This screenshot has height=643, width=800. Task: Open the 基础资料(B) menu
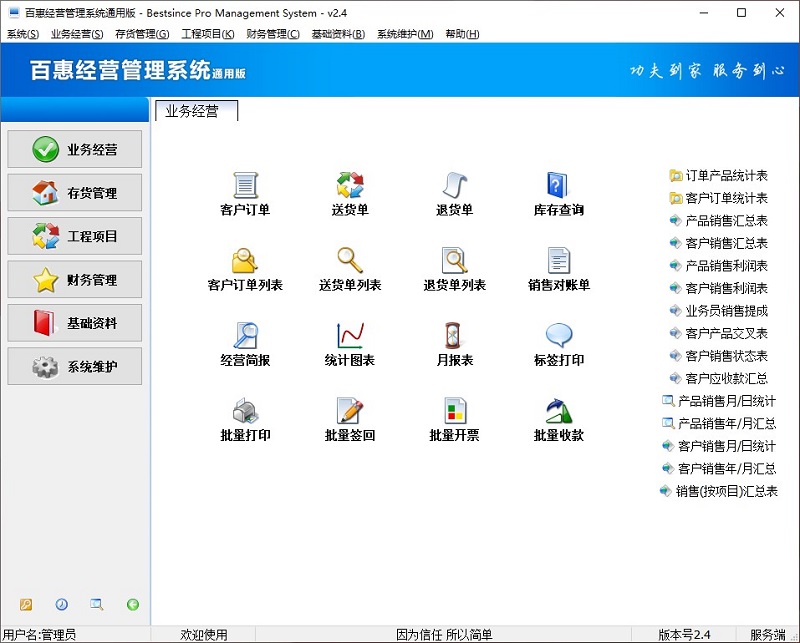pos(338,34)
